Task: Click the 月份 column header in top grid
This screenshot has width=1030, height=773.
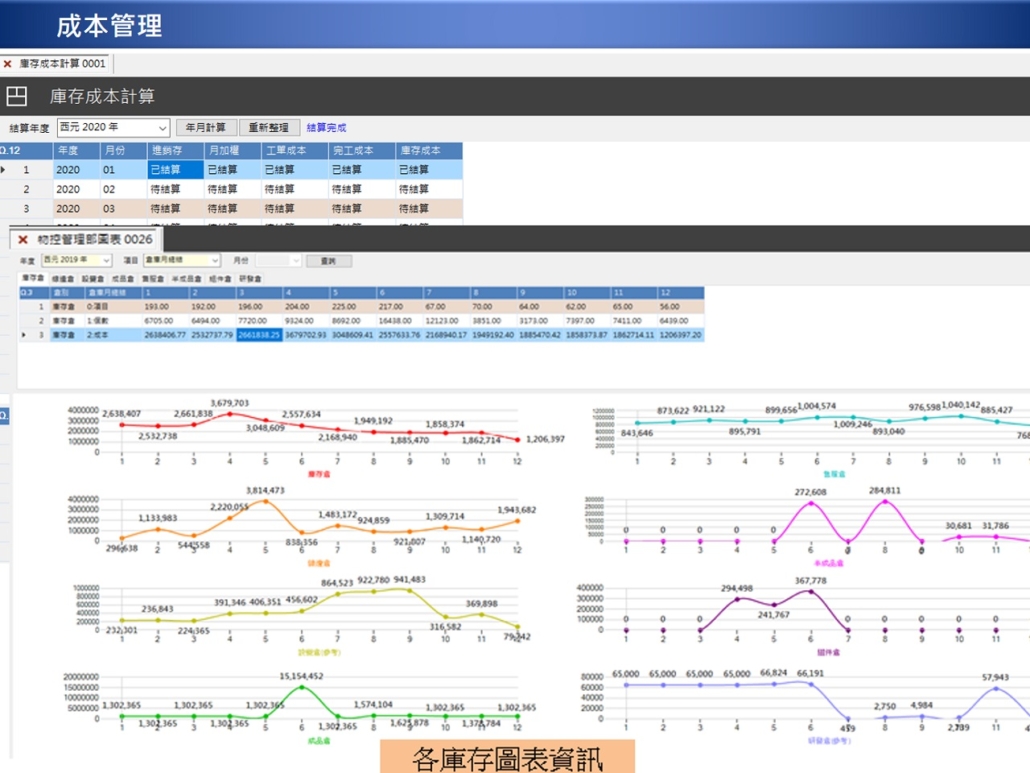Action: (x=123, y=150)
